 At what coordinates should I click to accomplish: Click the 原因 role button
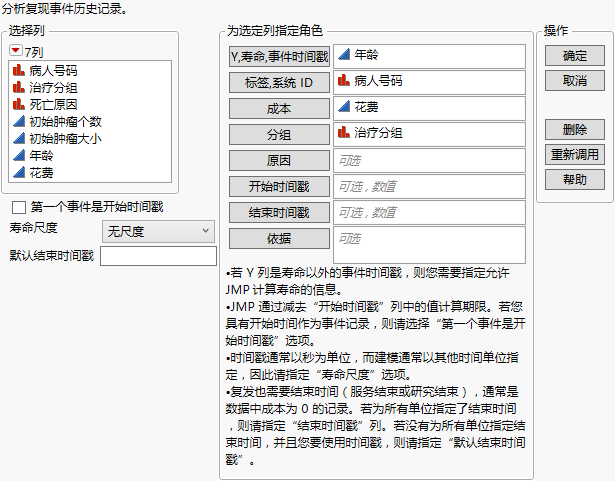(279, 160)
